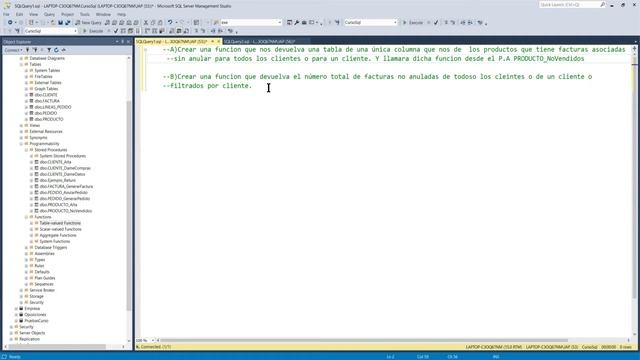Collapse the Functions node
This screenshot has height=360, width=640.
tap(26, 217)
